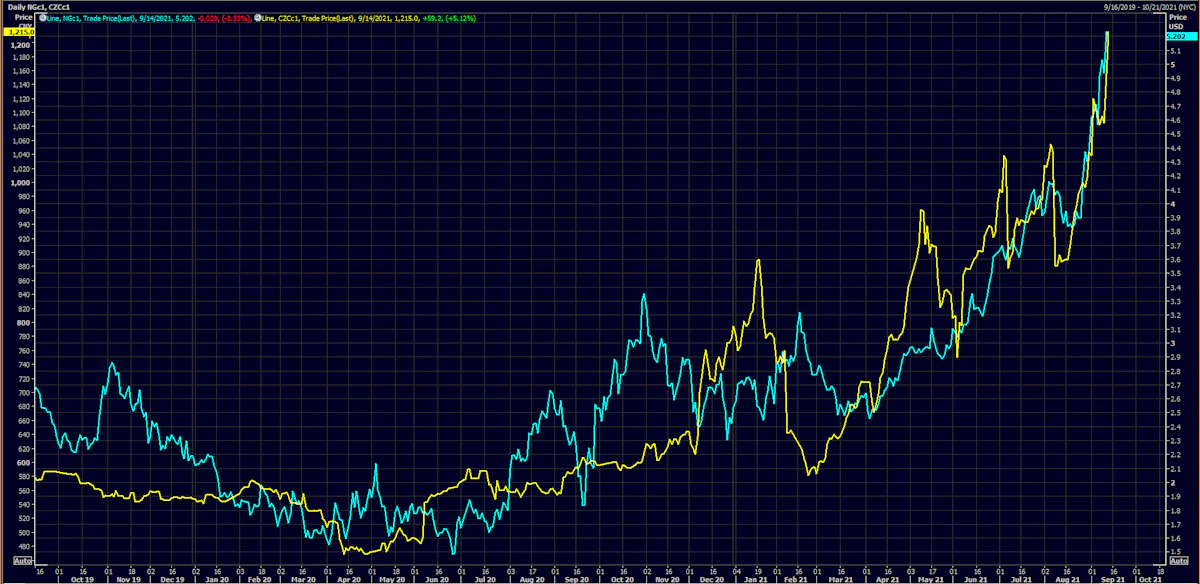Click the CZCc1 change value '+59.2, (+5.12%)'
1200x584 pixels.
click(x=448, y=18)
